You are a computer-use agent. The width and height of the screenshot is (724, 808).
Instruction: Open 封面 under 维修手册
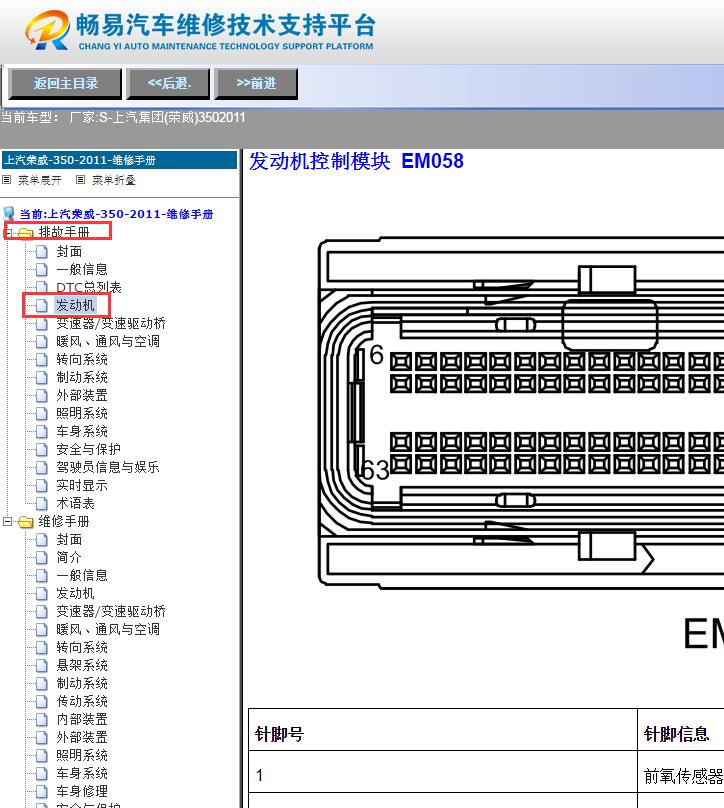tap(69, 540)
